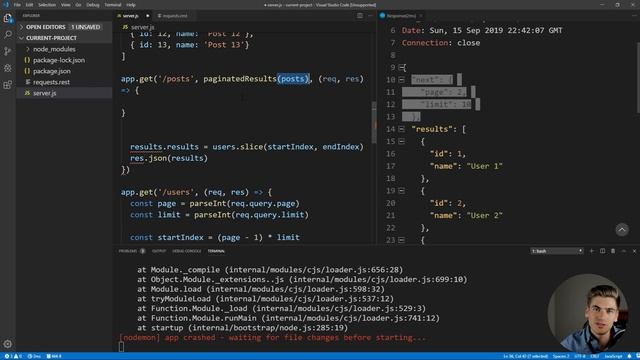Open the Extensions view icon
This screenshot has width=640, height=360.
coord(8,85)
